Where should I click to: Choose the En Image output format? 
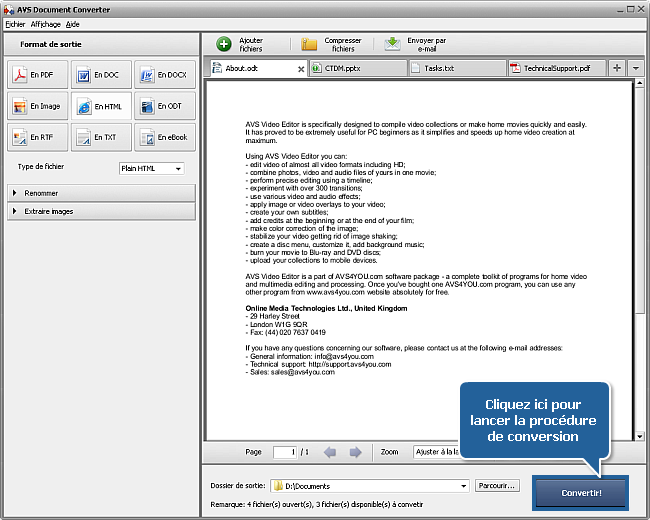(x=37, y=106)
